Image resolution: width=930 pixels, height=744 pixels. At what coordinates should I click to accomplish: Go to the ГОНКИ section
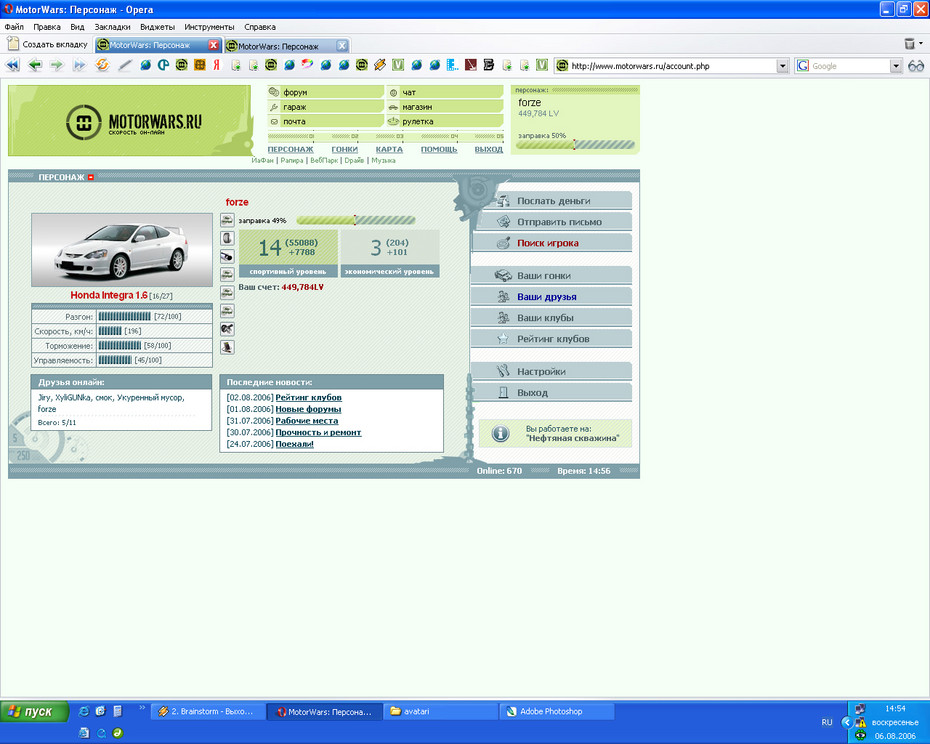345,149
